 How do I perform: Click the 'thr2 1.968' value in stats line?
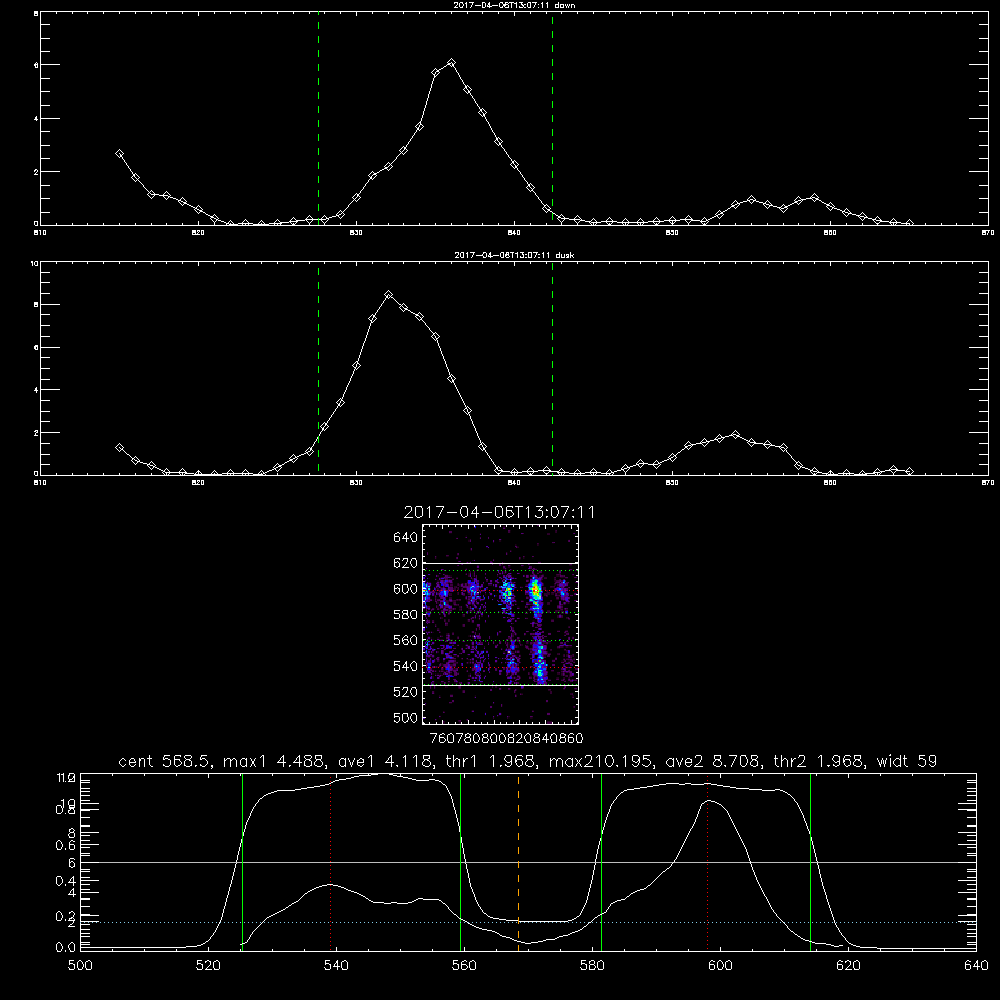coord(820,761)
